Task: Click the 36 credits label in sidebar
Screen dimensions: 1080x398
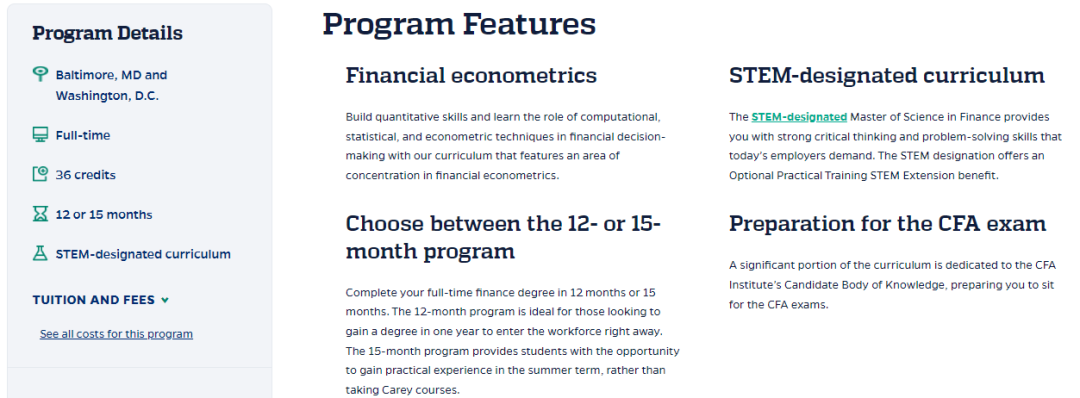Action: (x=85, y=175)
